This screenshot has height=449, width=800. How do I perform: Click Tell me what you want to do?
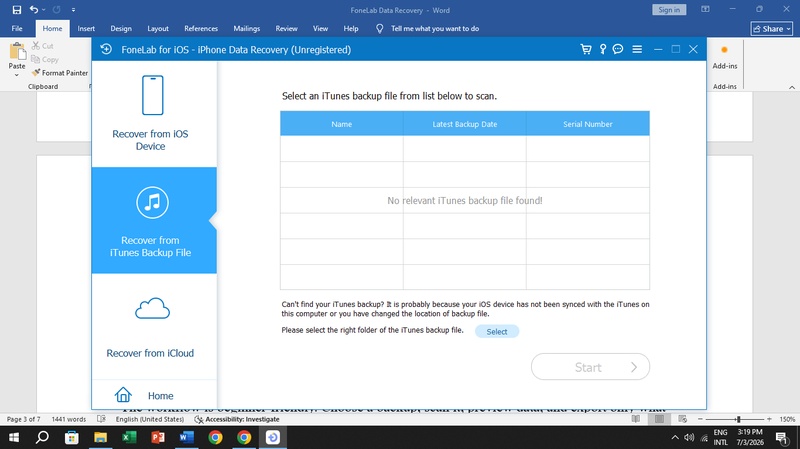(435, 29)
